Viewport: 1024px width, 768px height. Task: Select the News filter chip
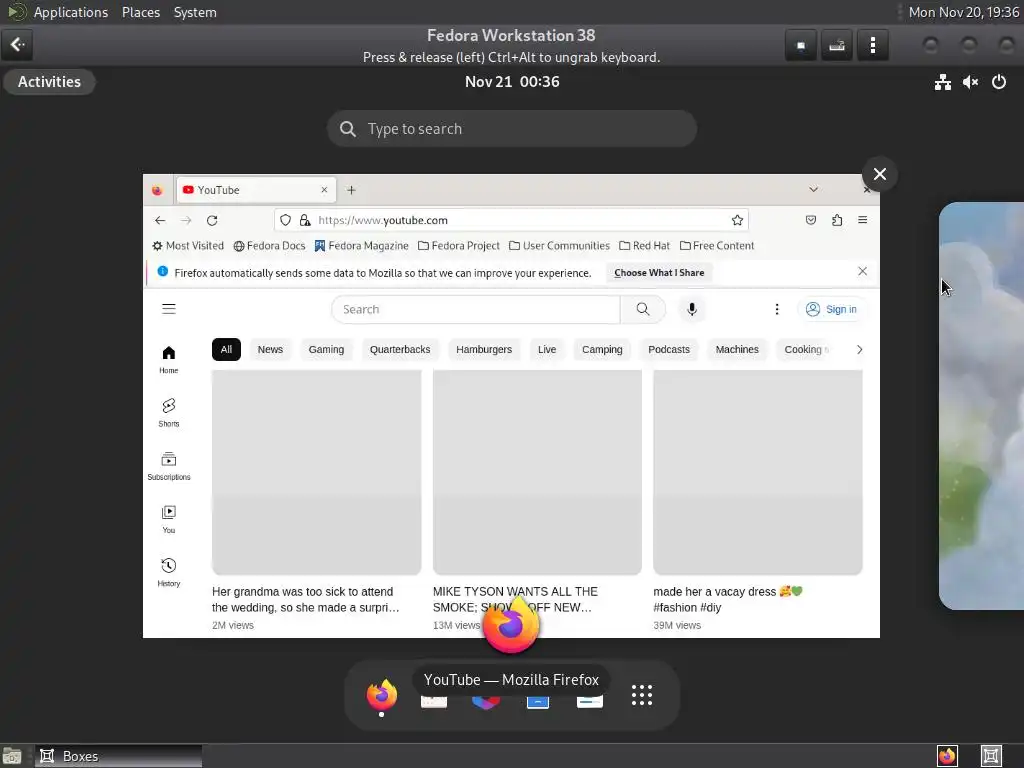pos(270,349)
